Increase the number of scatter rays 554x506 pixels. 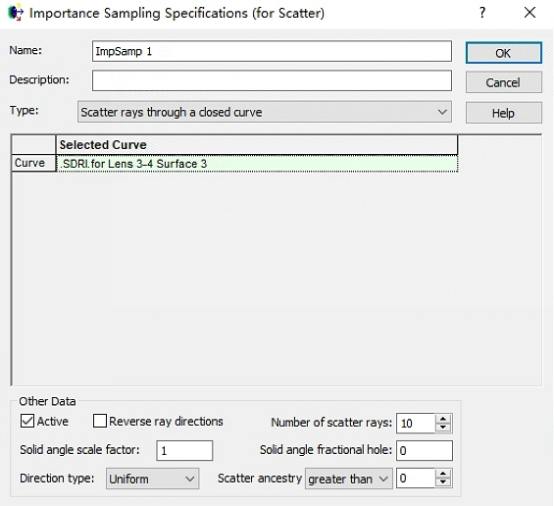click(x=443, y=418)
